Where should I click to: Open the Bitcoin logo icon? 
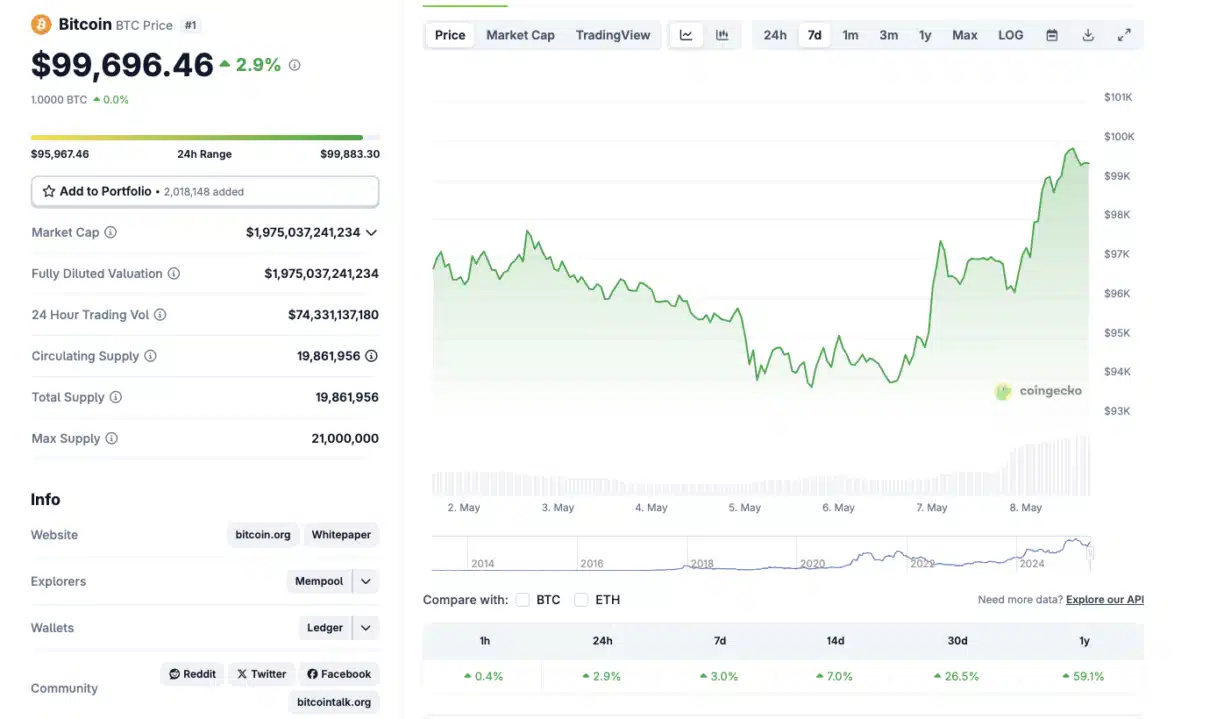[x=40, y=24]
